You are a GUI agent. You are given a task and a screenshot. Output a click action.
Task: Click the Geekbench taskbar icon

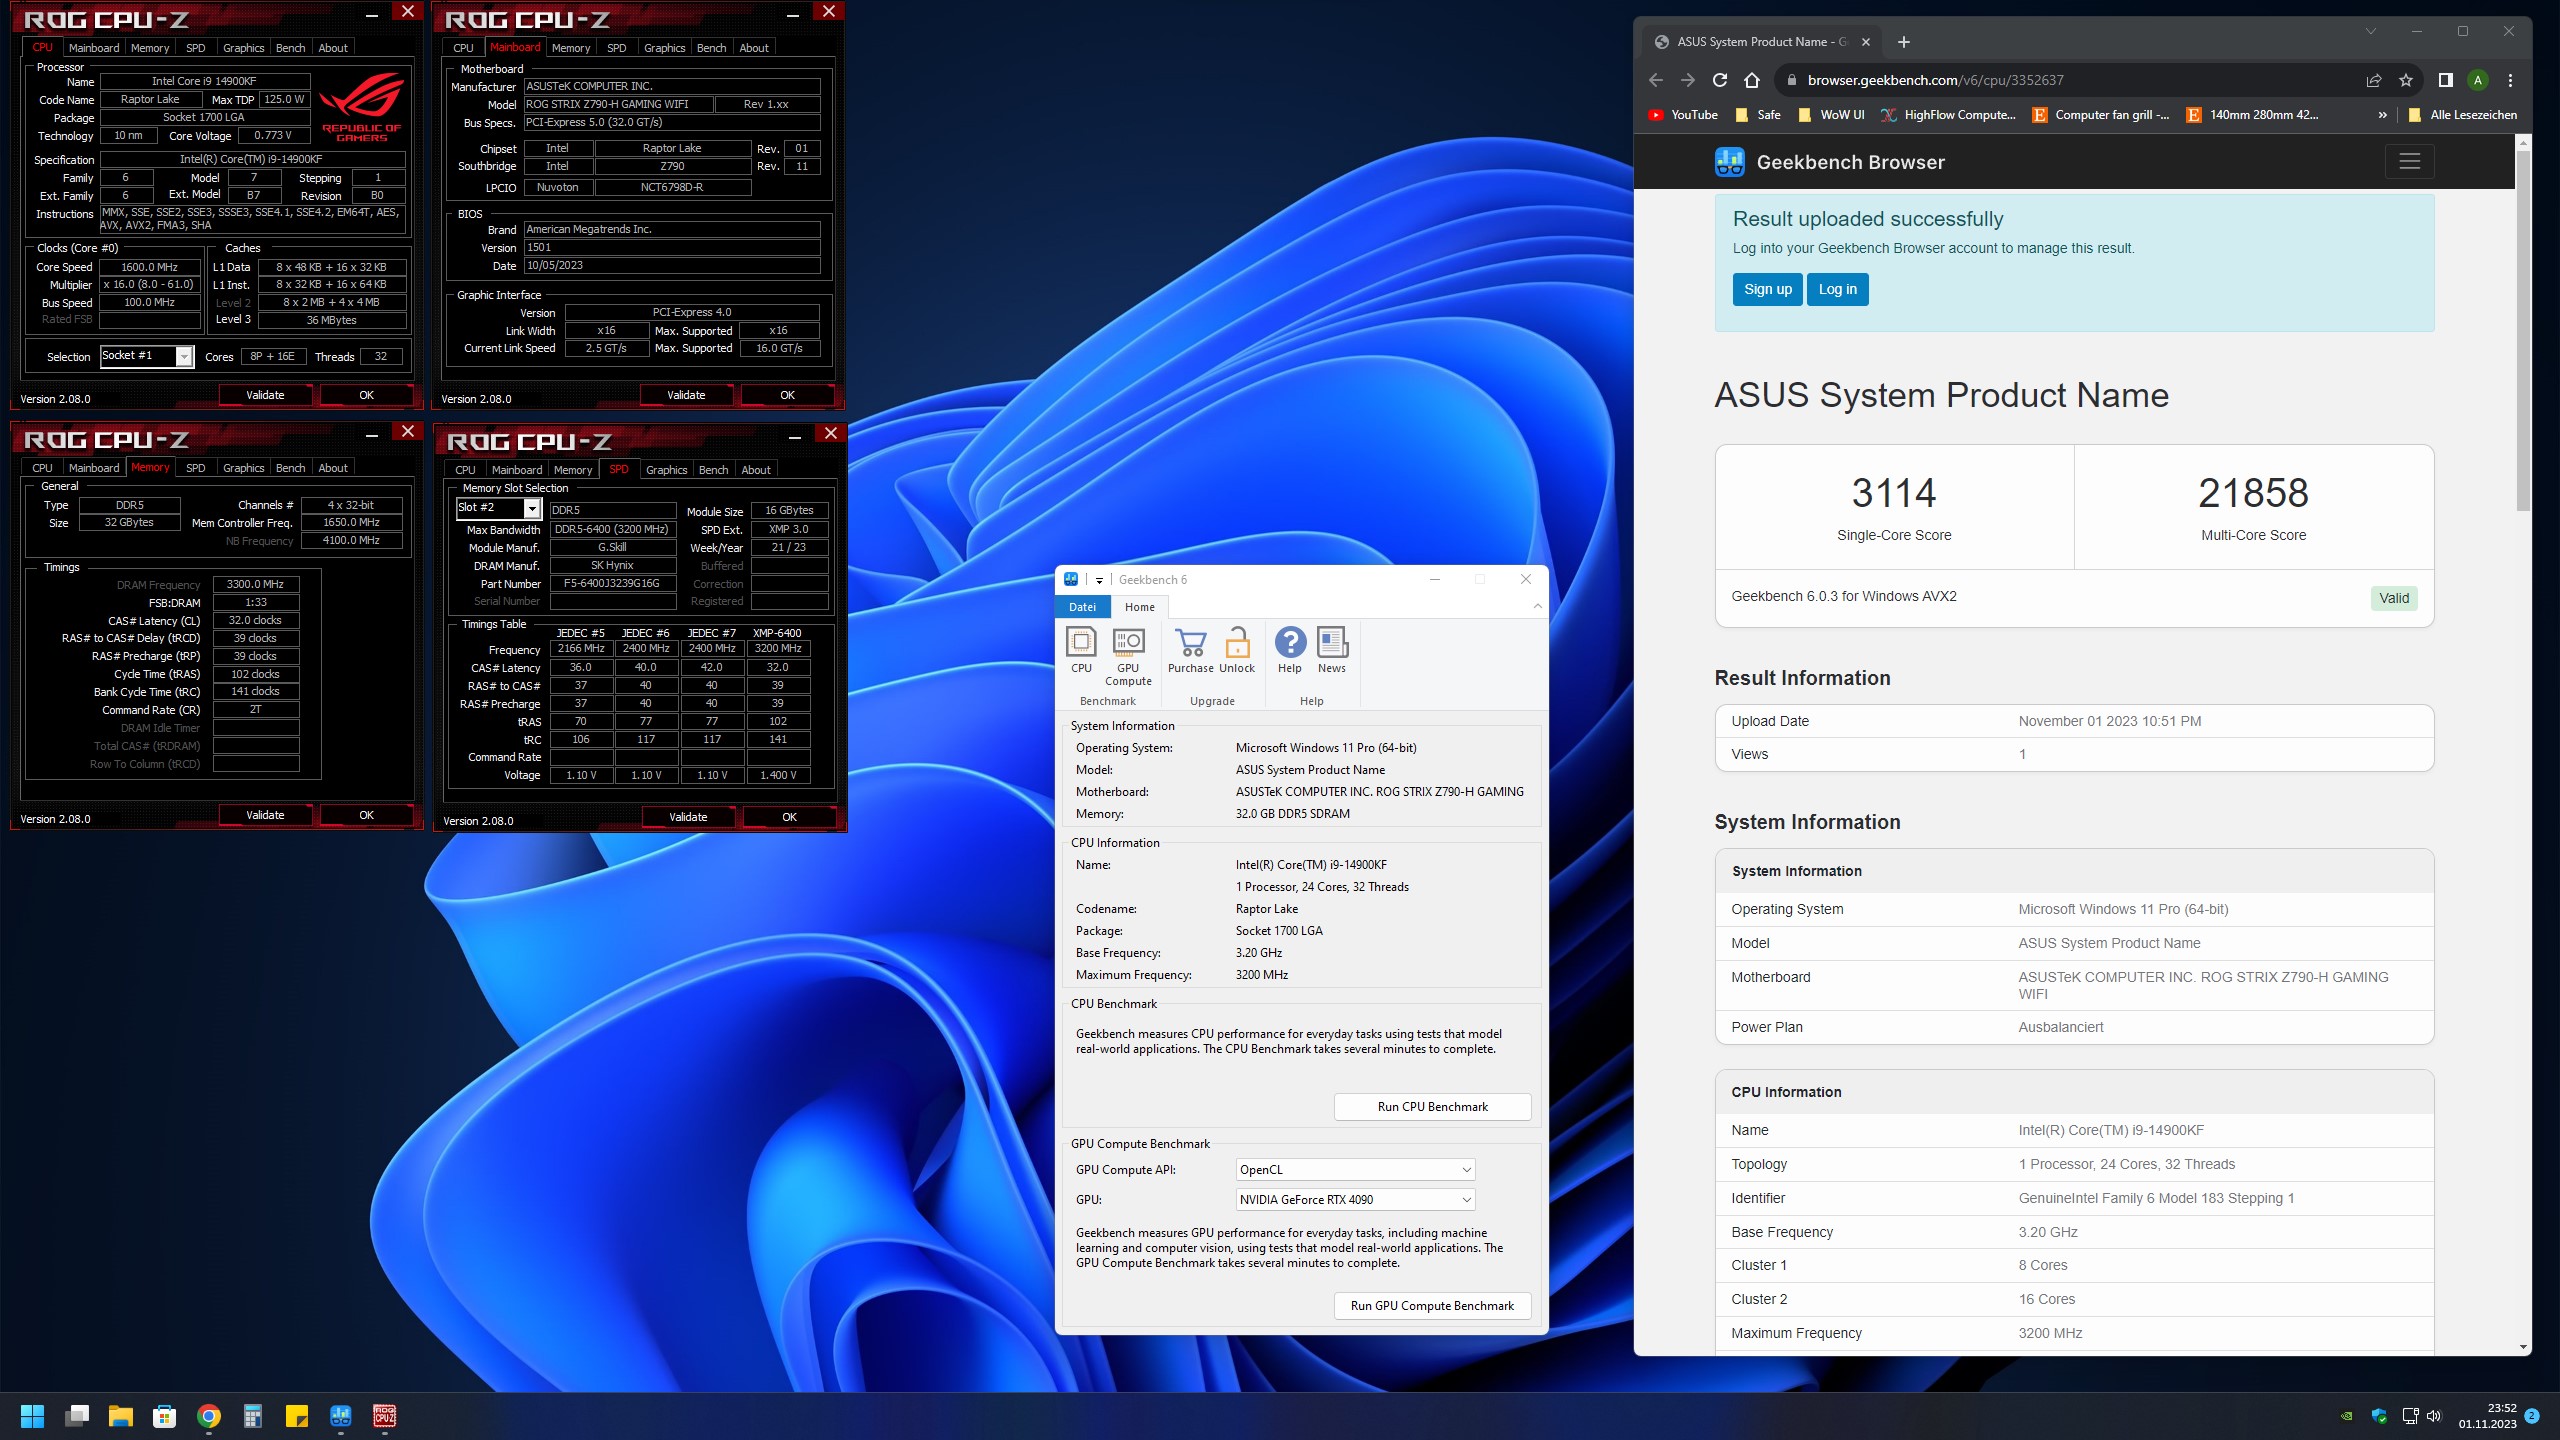click(341, 1416)
